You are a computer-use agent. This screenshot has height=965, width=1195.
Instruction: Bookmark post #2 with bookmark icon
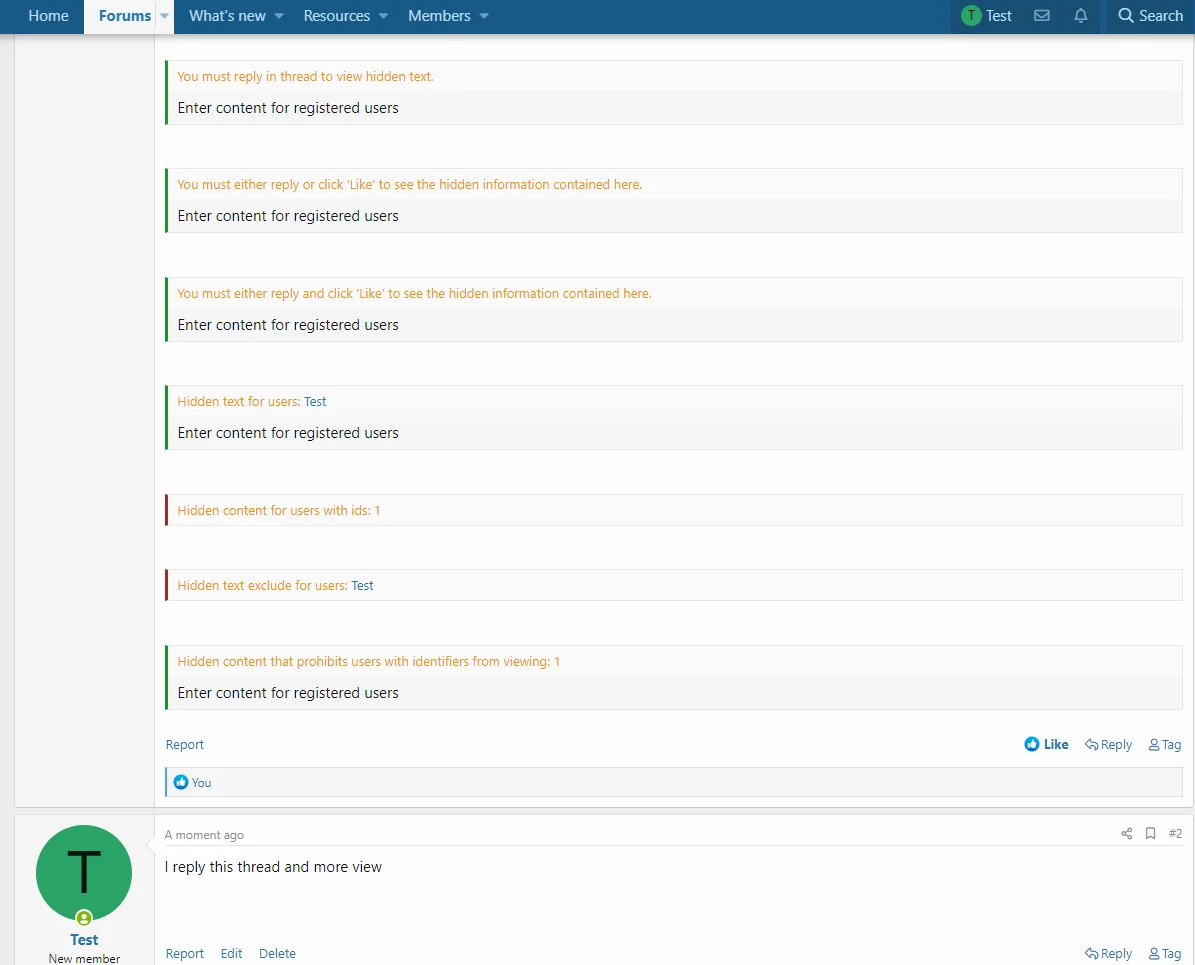pos(1150,834)
